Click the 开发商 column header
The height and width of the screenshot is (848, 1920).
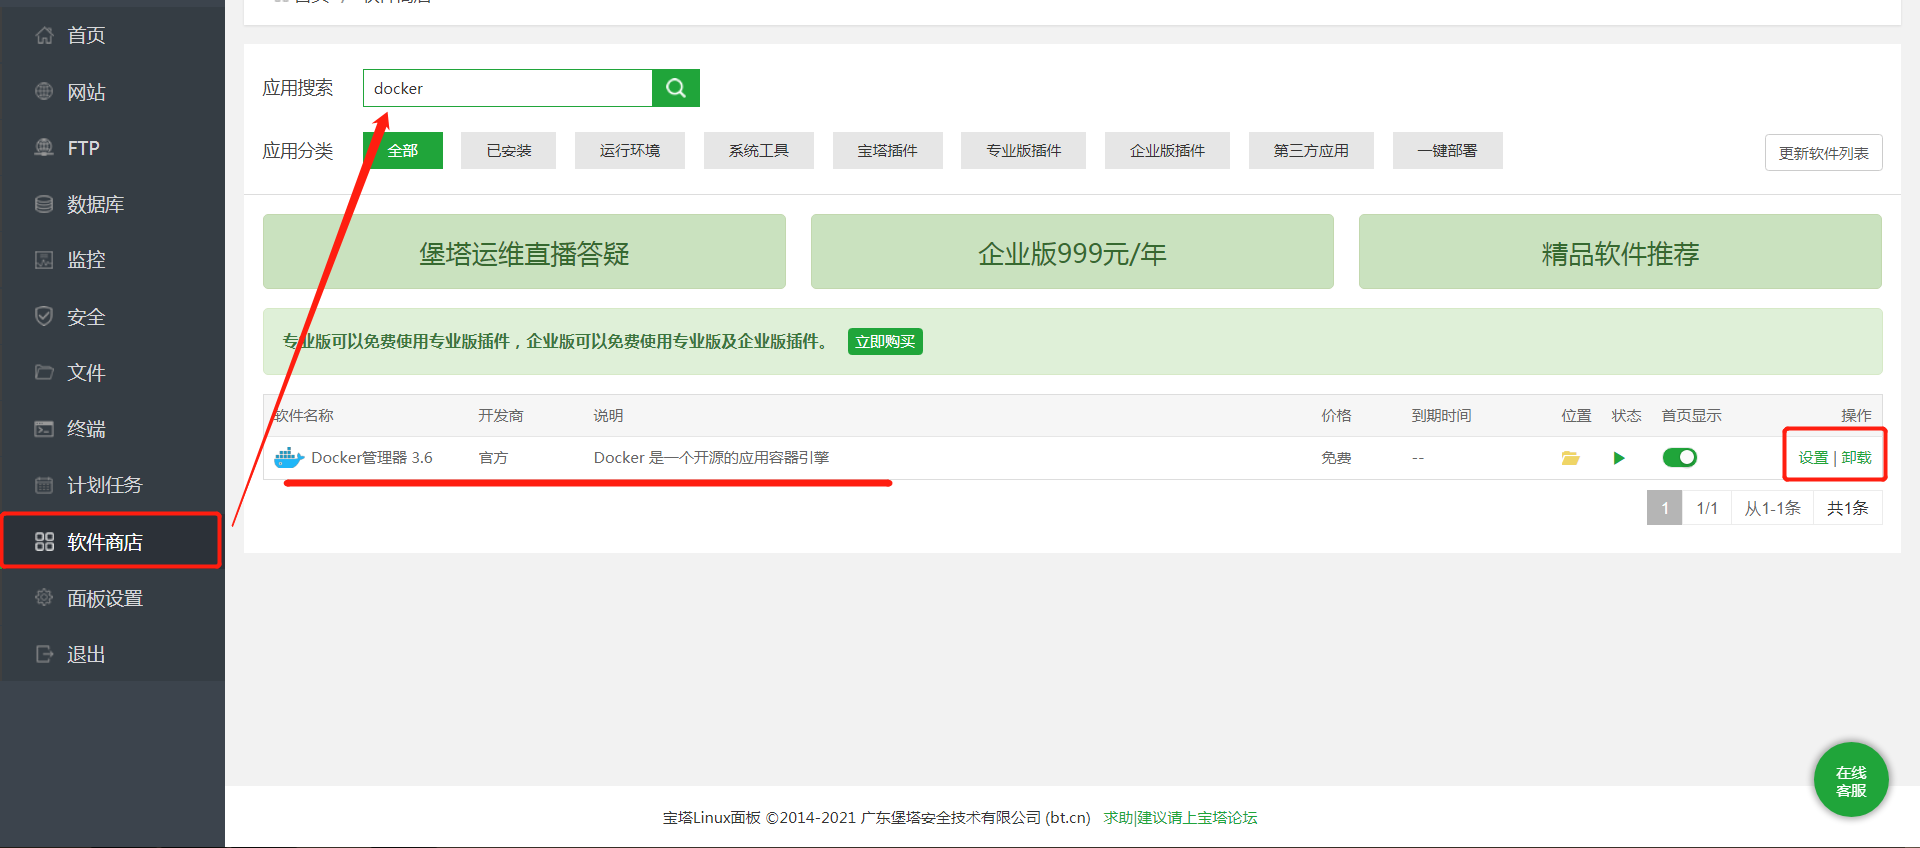click(501, 416)
